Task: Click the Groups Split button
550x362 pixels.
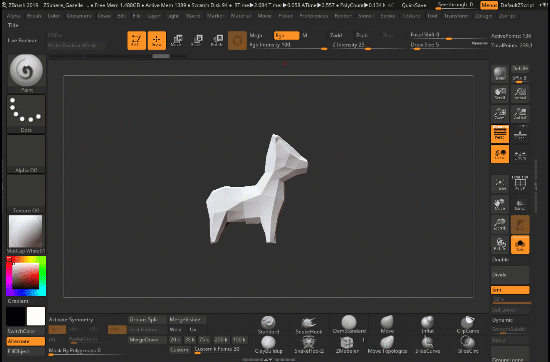Action: (147, 320)
